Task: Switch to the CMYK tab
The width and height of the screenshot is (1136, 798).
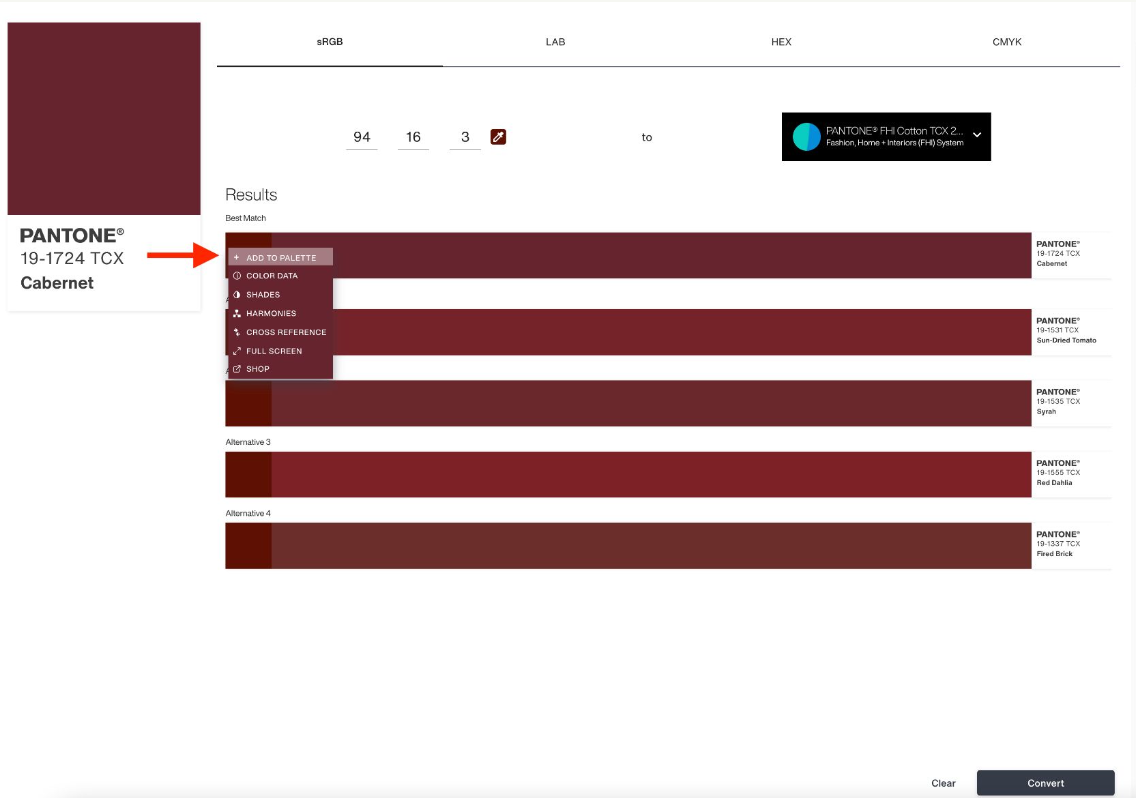Action: coord(1007,42)
